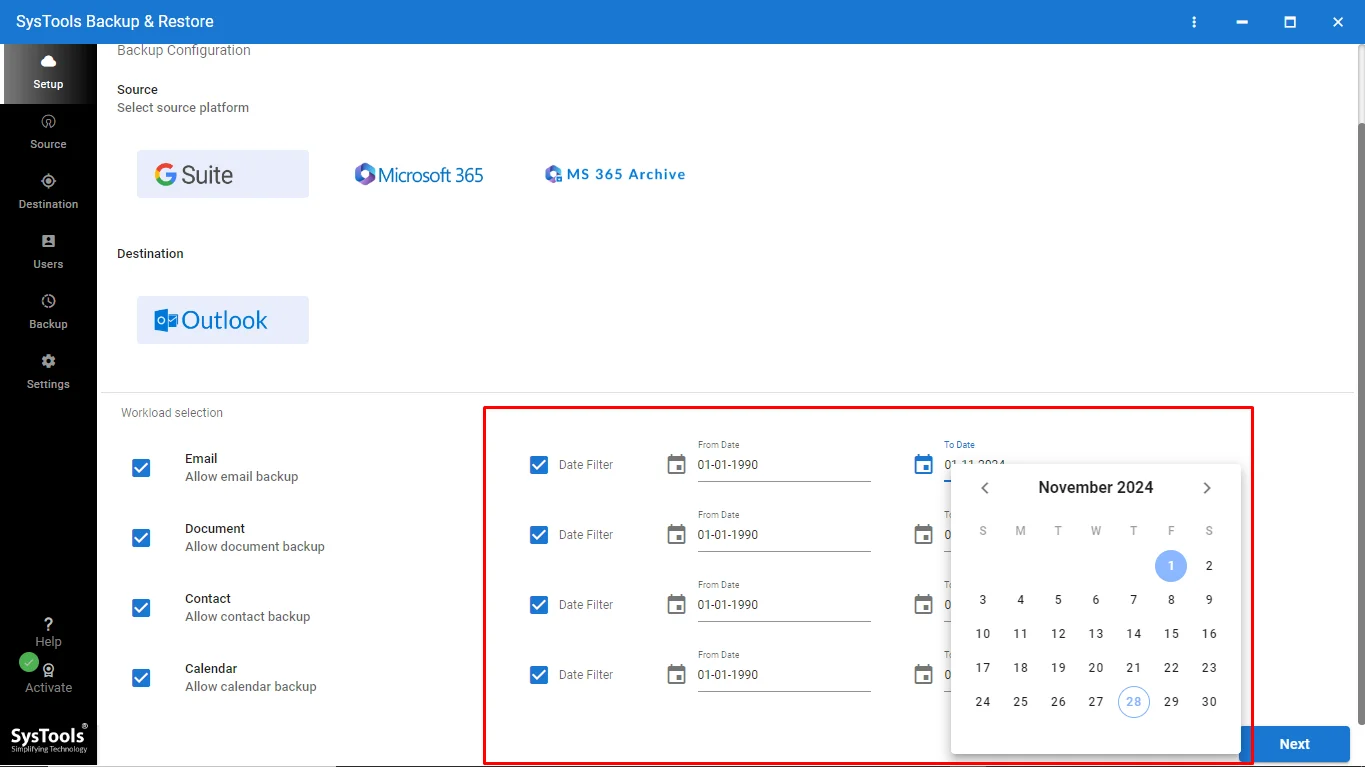This screenshot has width=1365, height=767.
Task: Click Contact To Date calendar icon
Action: point(924,604)
